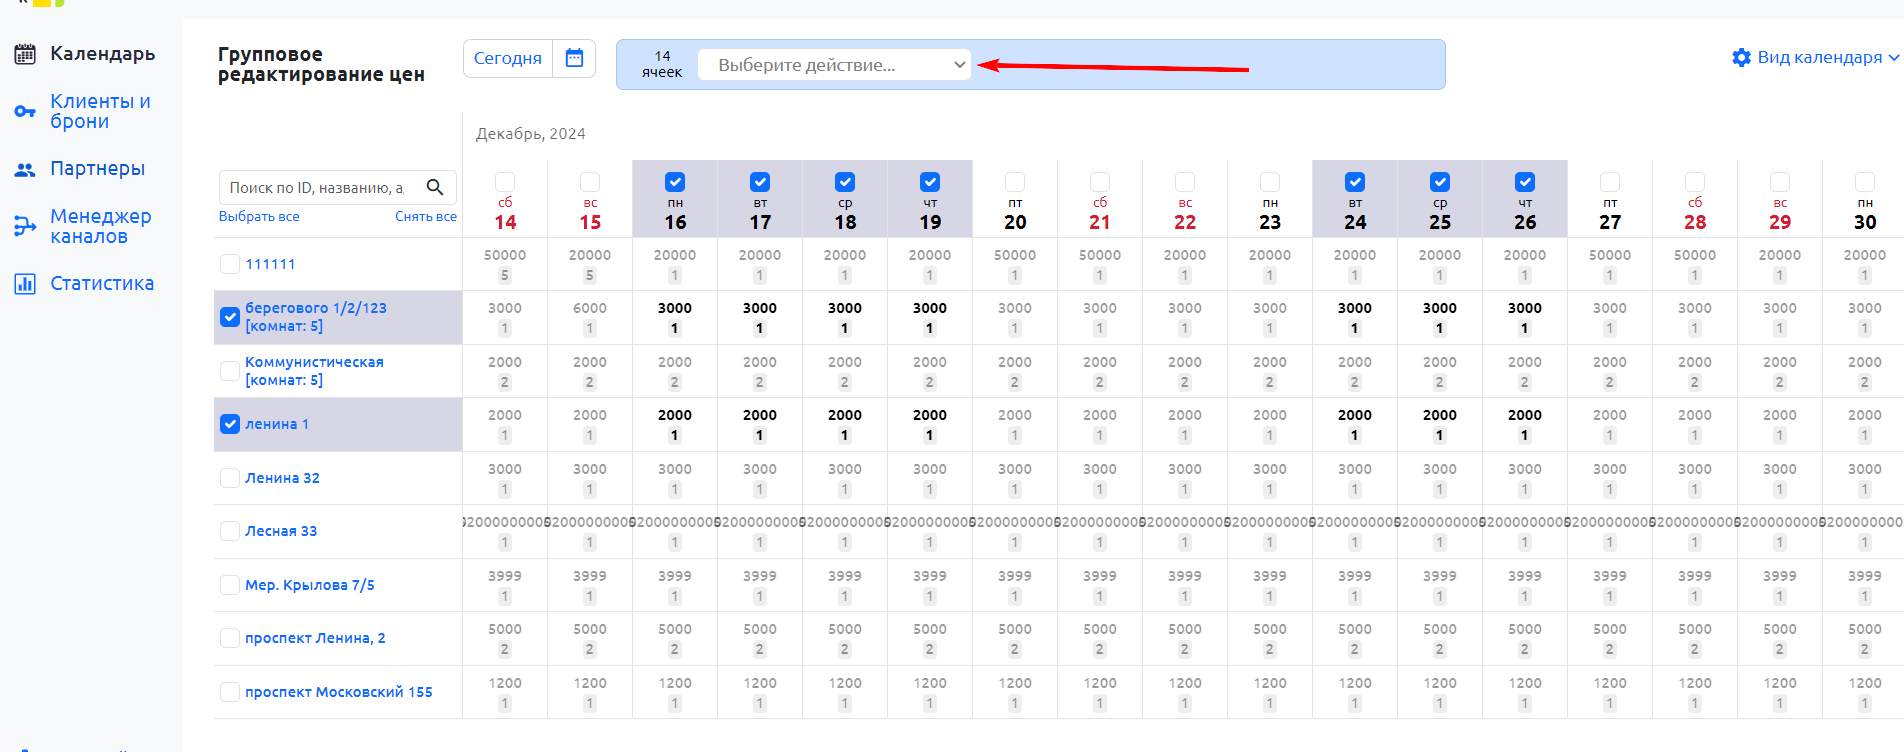Viewport: 1904px width, 752px height.
Task: Click the gear icon for Вид календаря
Action: pyautogui.click(x=1741, y=57)
